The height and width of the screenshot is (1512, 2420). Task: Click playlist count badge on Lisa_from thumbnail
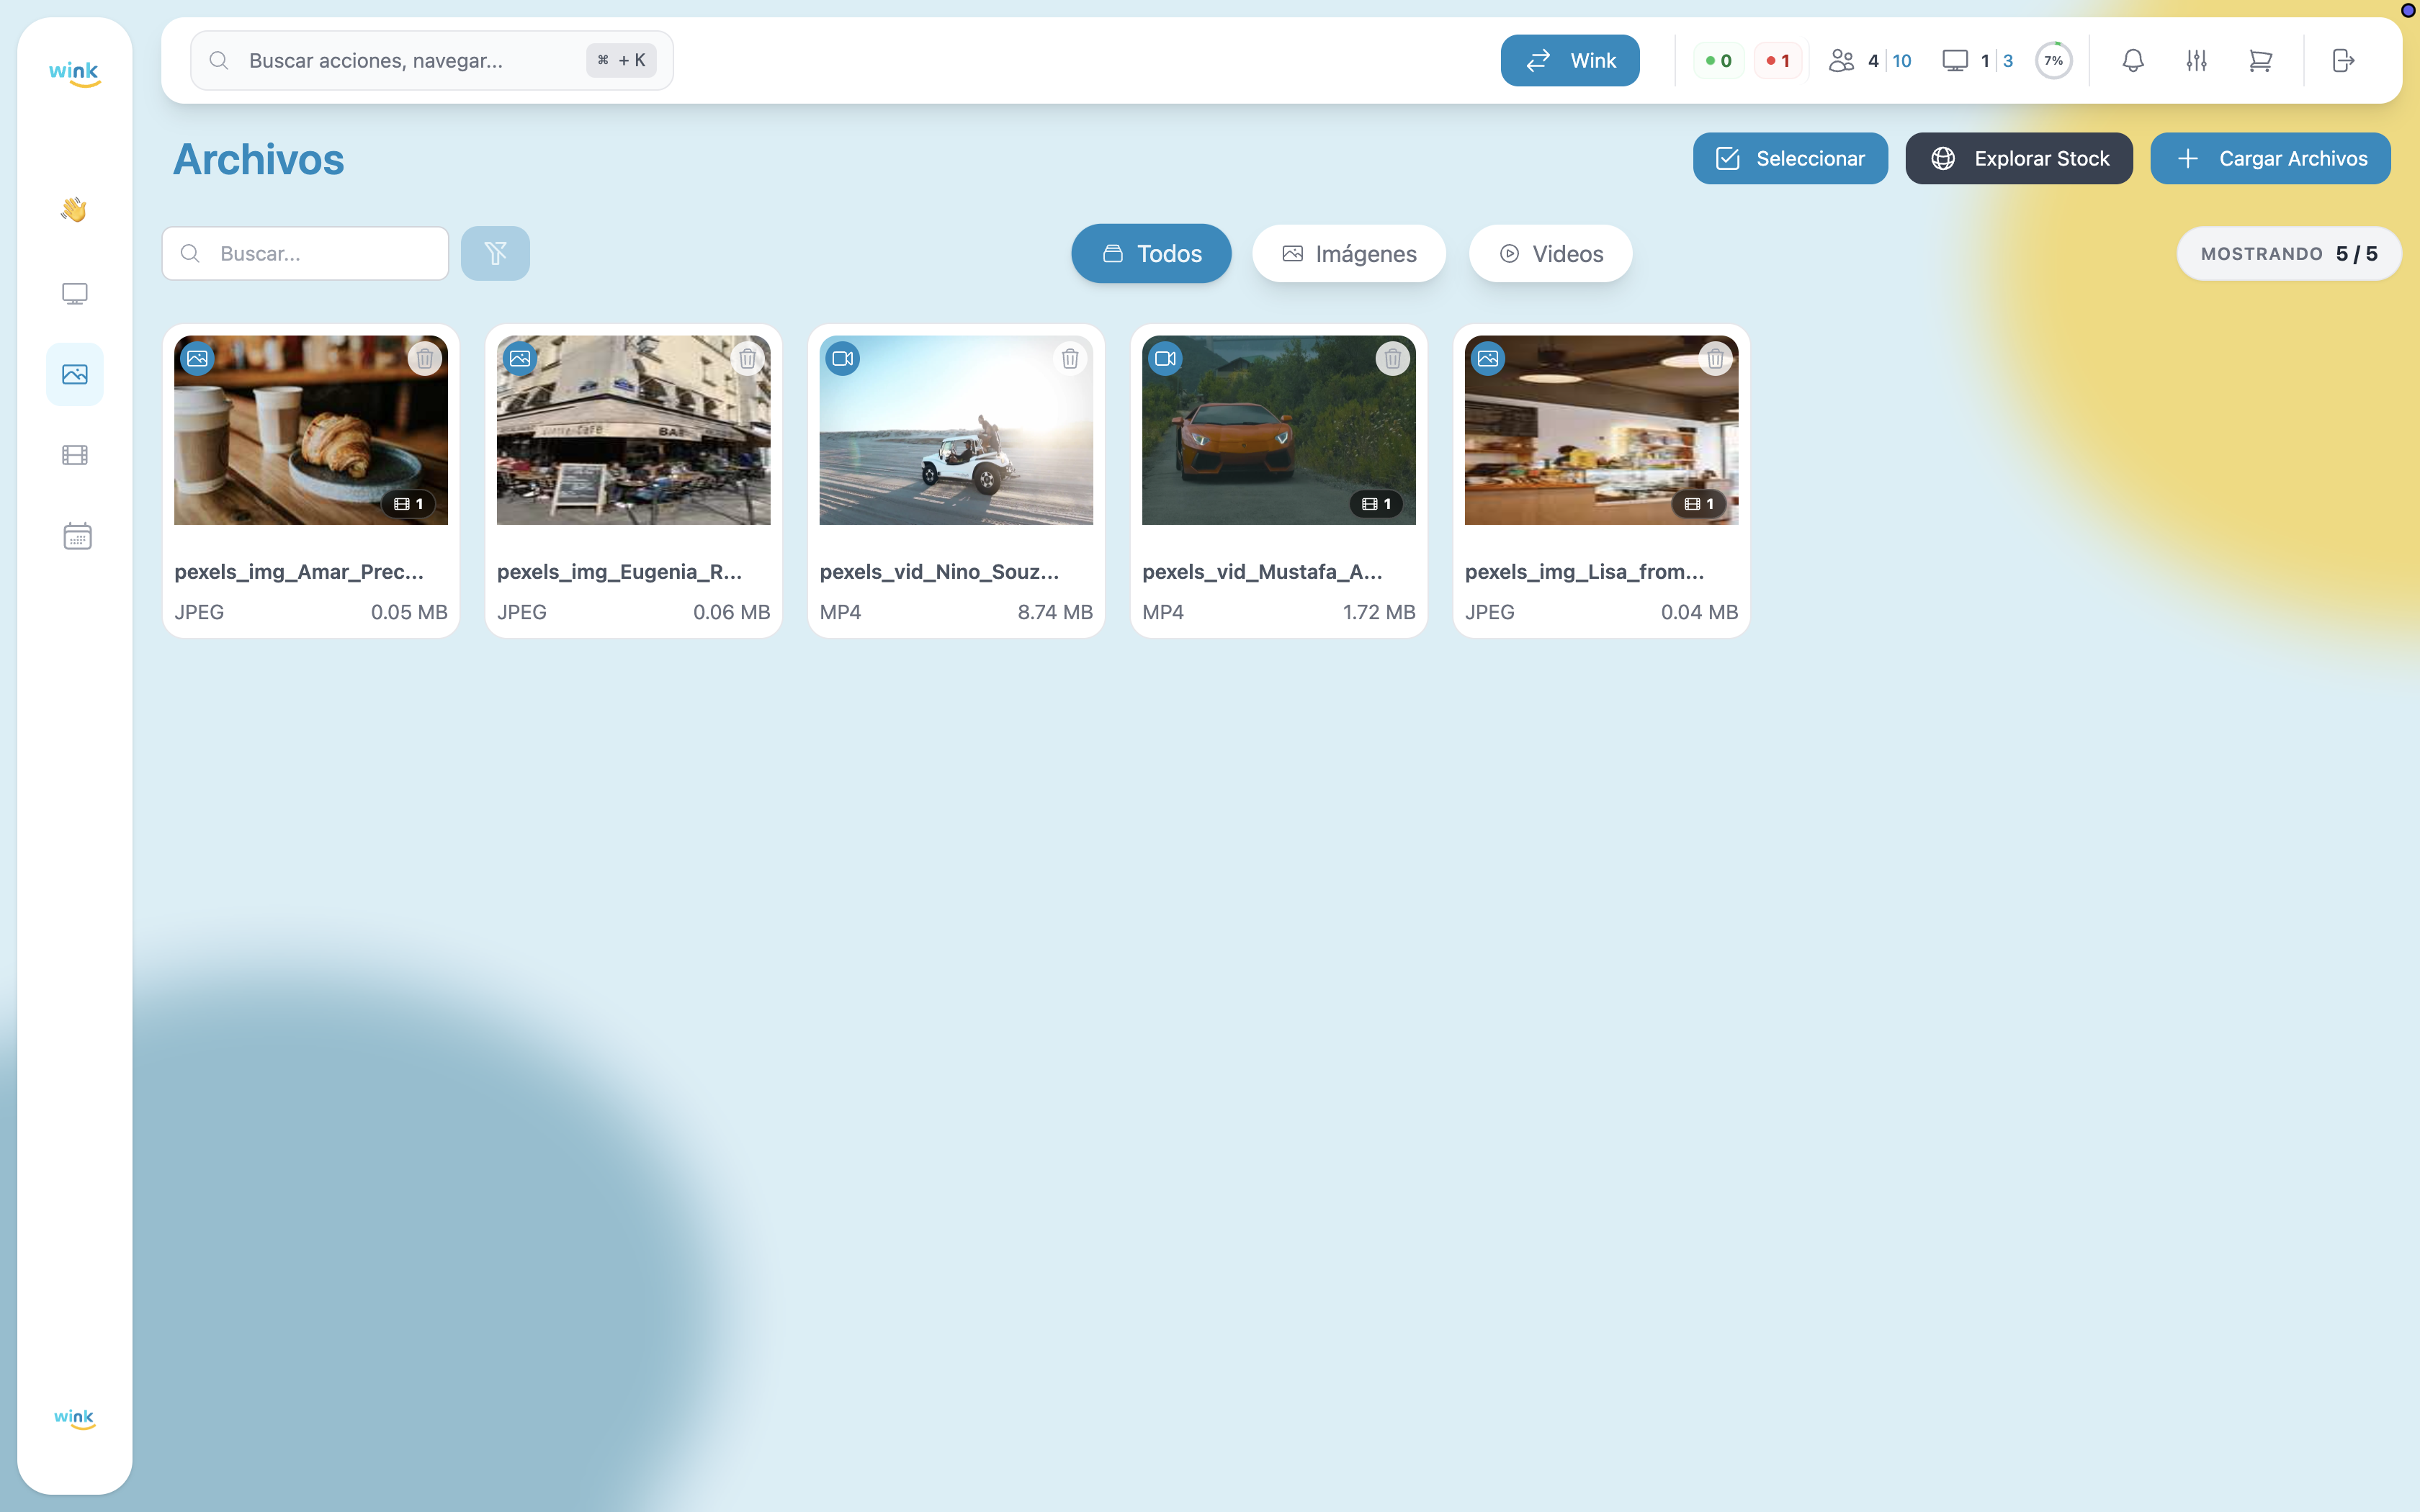click(x=1699, y=504)
